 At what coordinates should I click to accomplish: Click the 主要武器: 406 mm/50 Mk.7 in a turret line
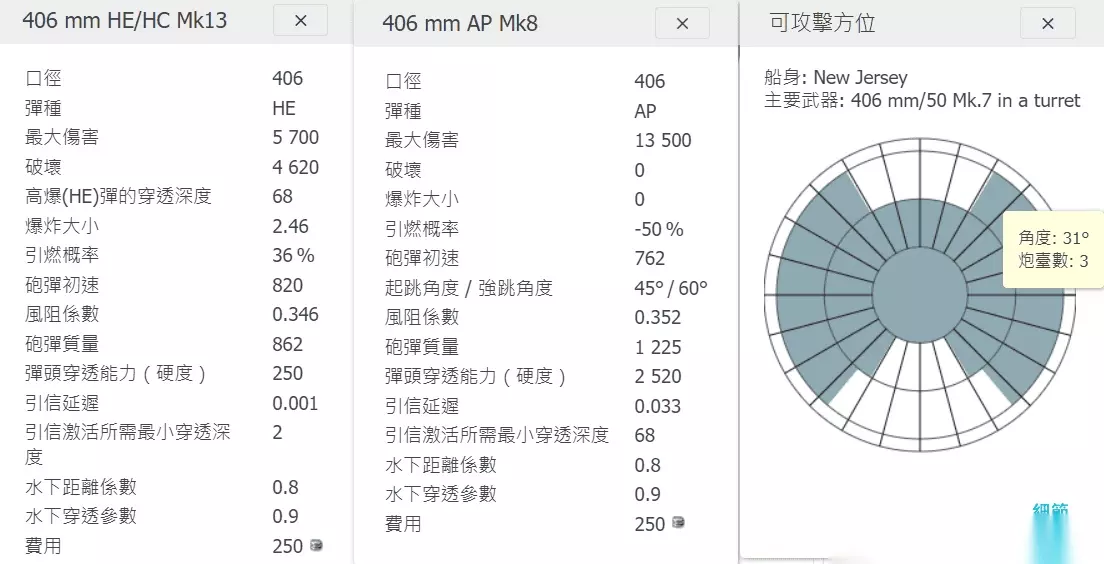(x=922, y=101)
